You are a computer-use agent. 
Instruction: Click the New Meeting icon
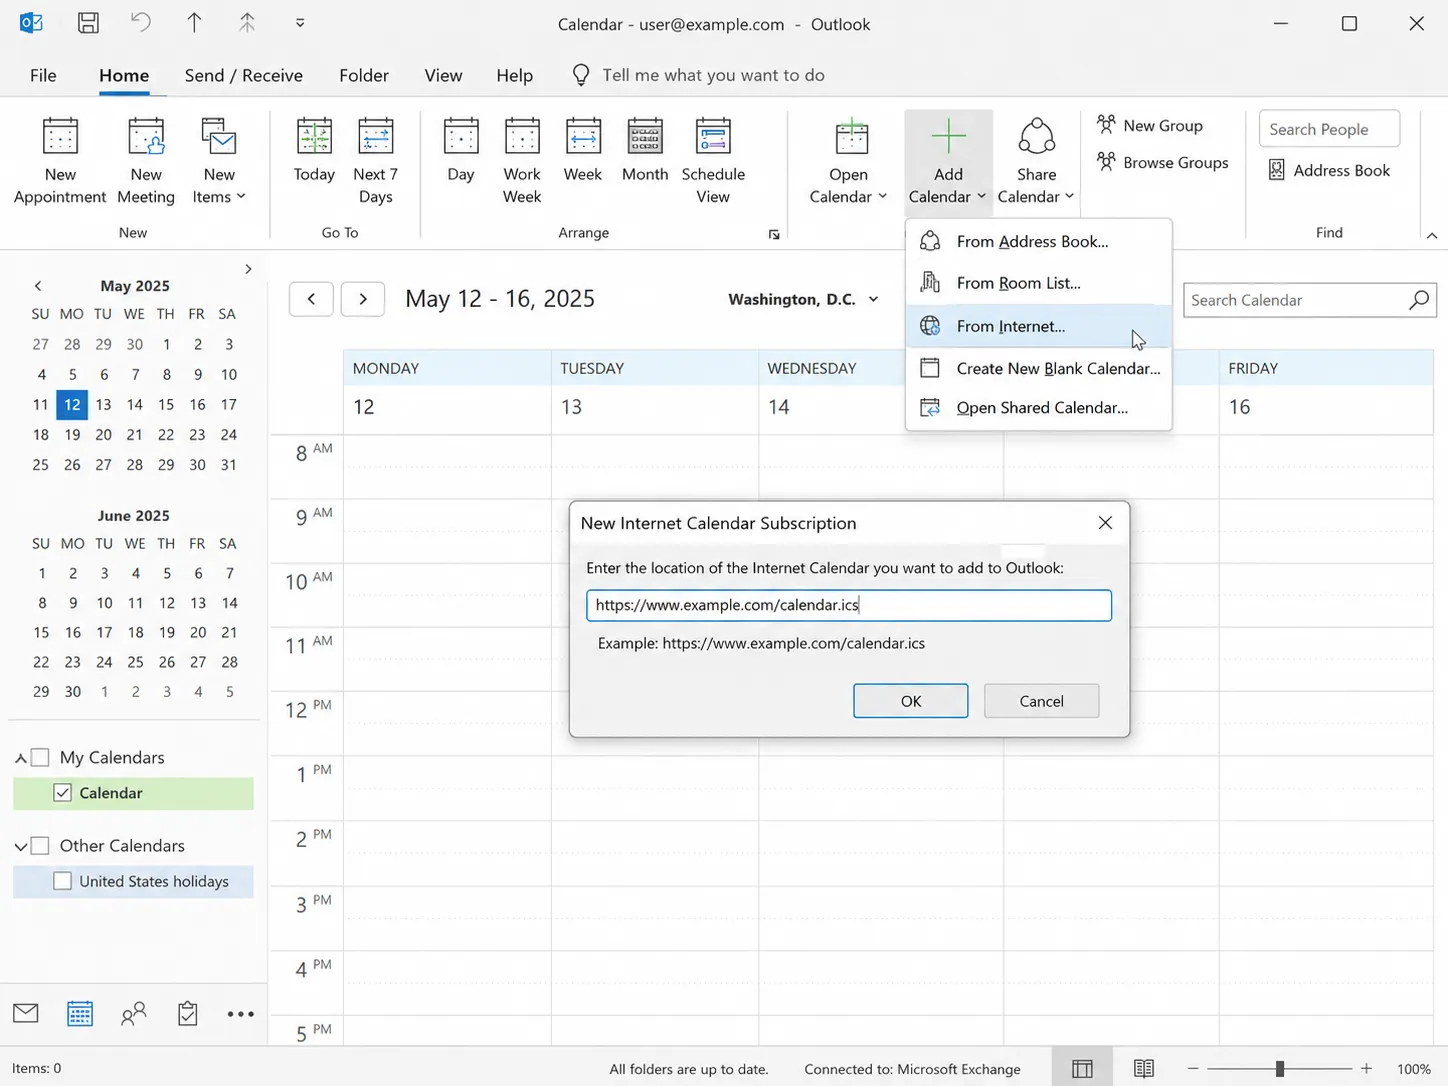click(x=146, y=137)
